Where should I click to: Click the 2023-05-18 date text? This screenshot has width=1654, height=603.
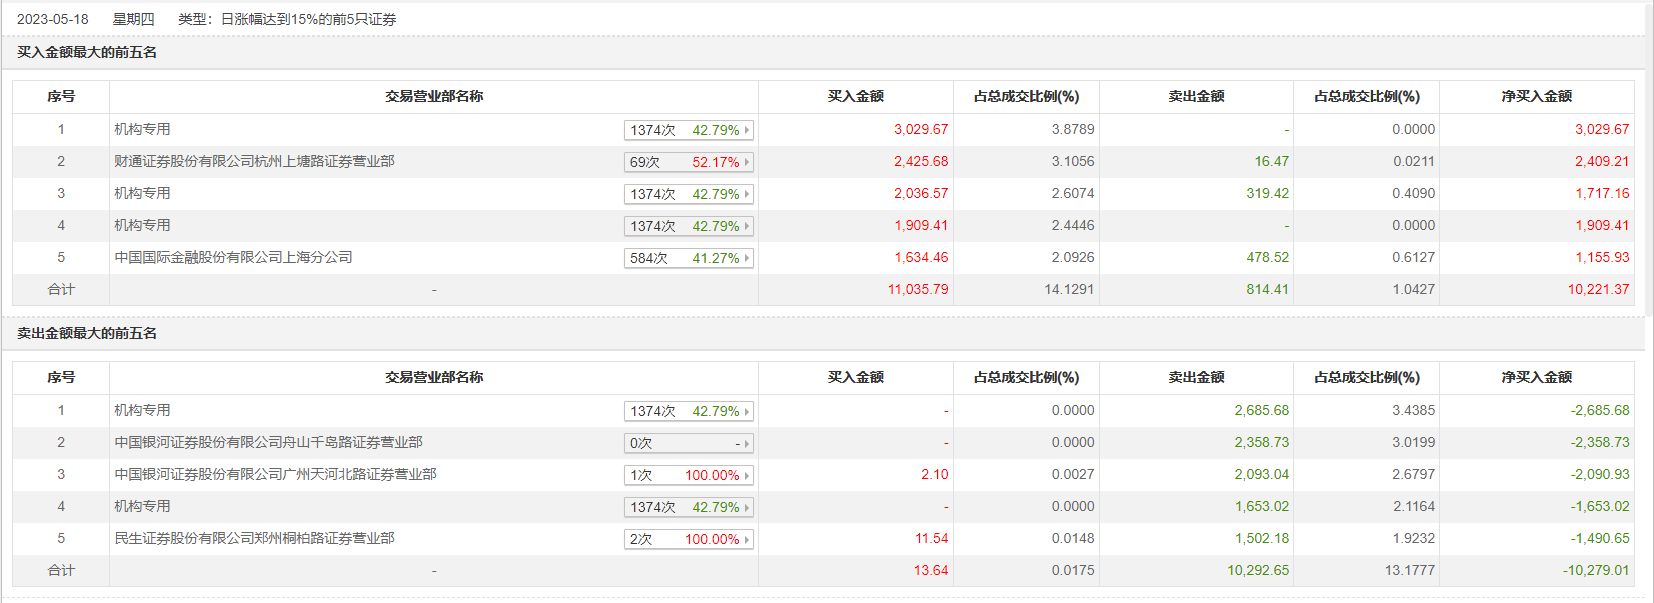[53, 19]
